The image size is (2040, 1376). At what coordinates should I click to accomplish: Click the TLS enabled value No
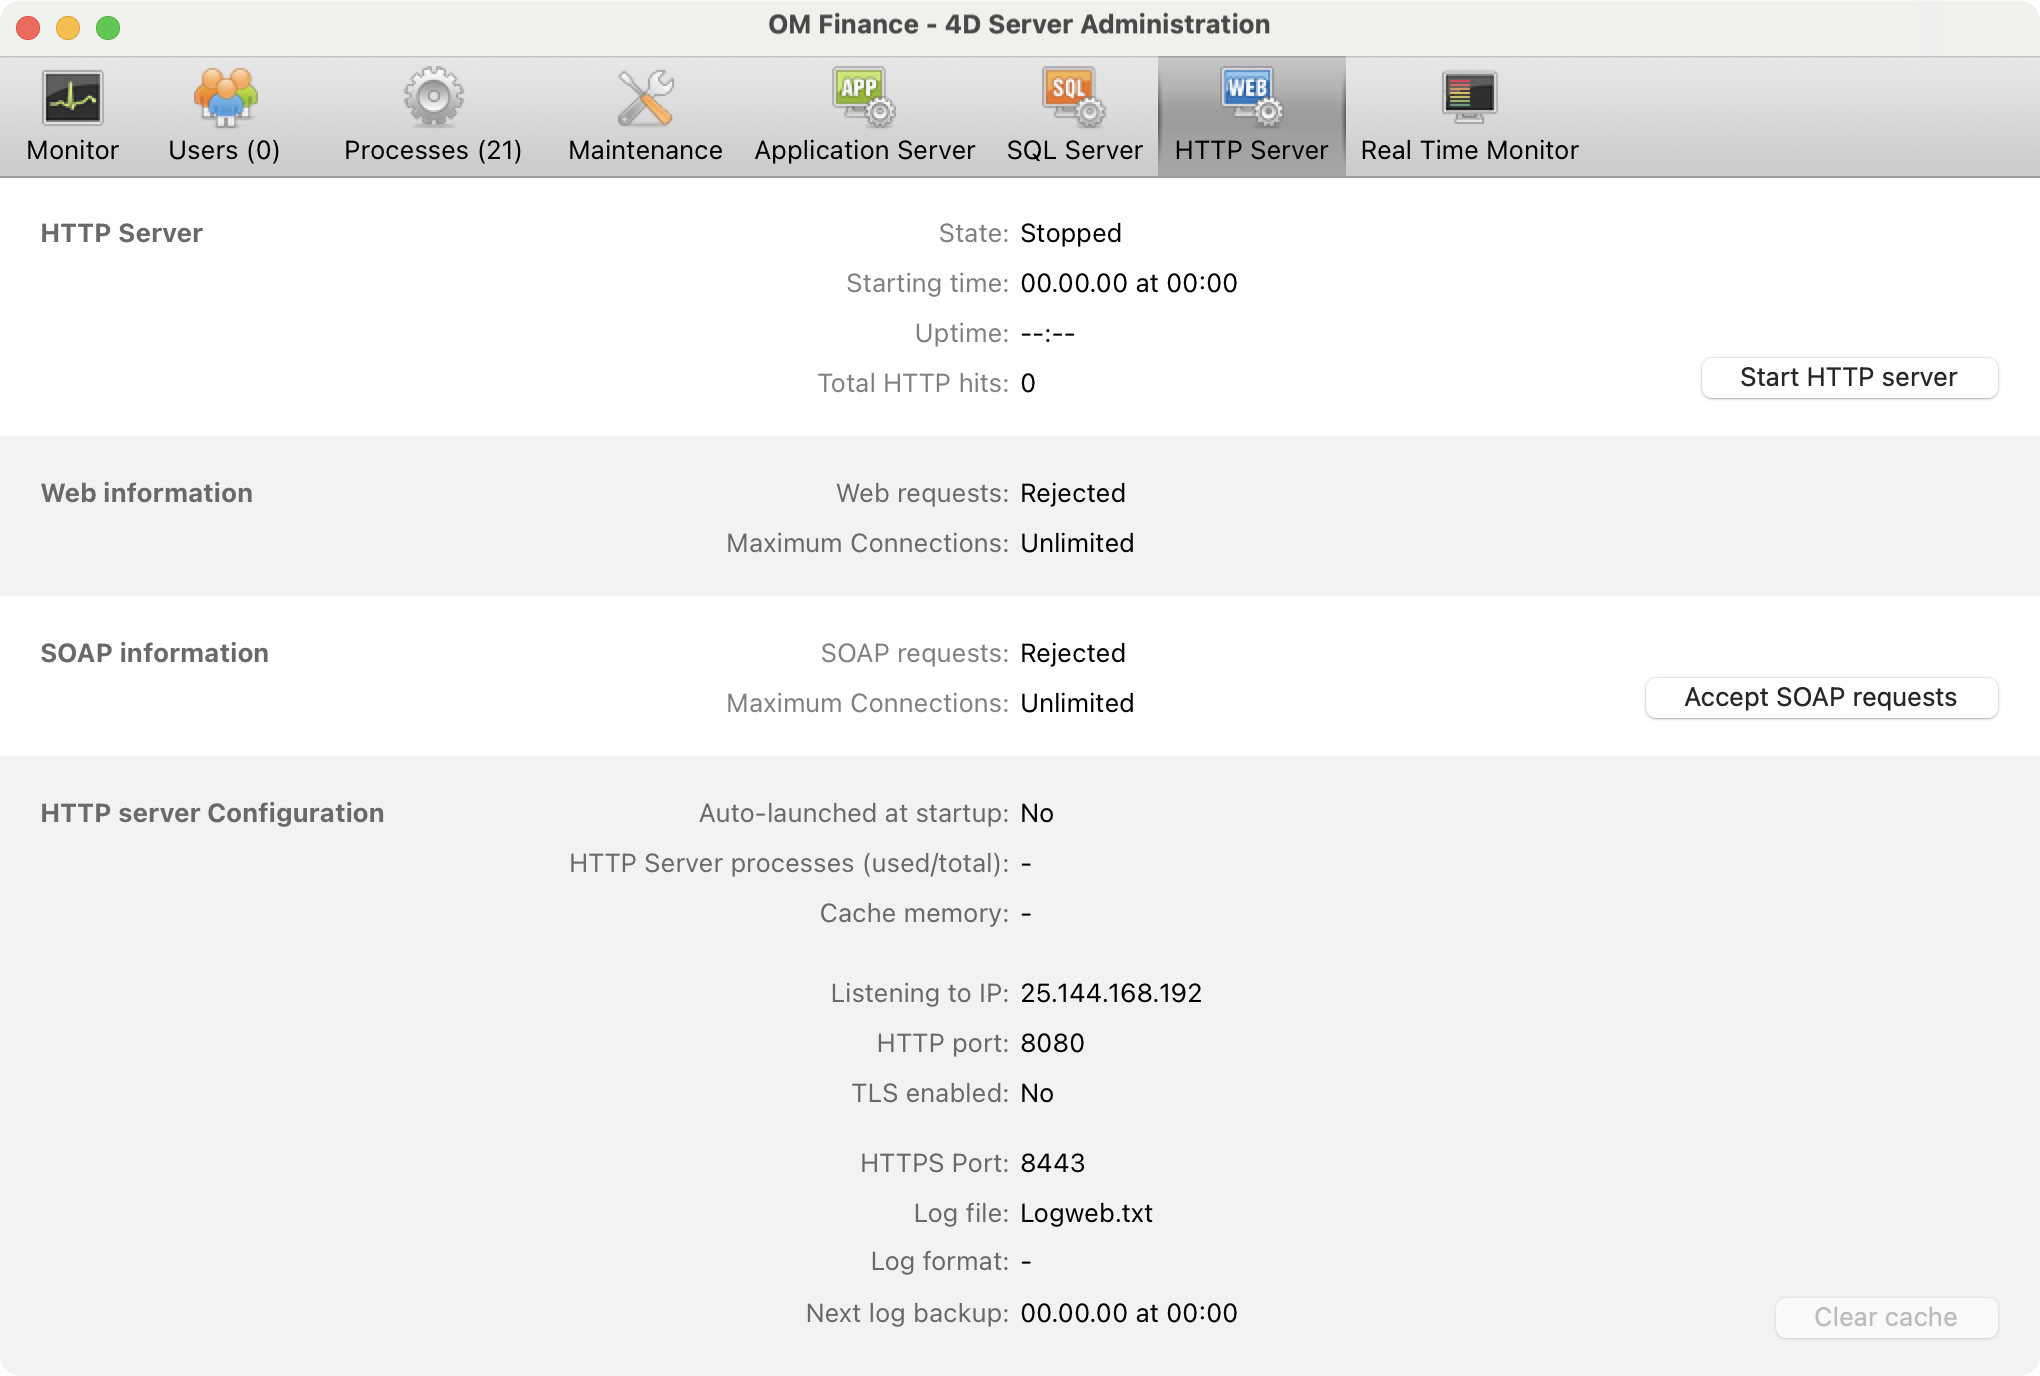(x=1037, y=1093)
